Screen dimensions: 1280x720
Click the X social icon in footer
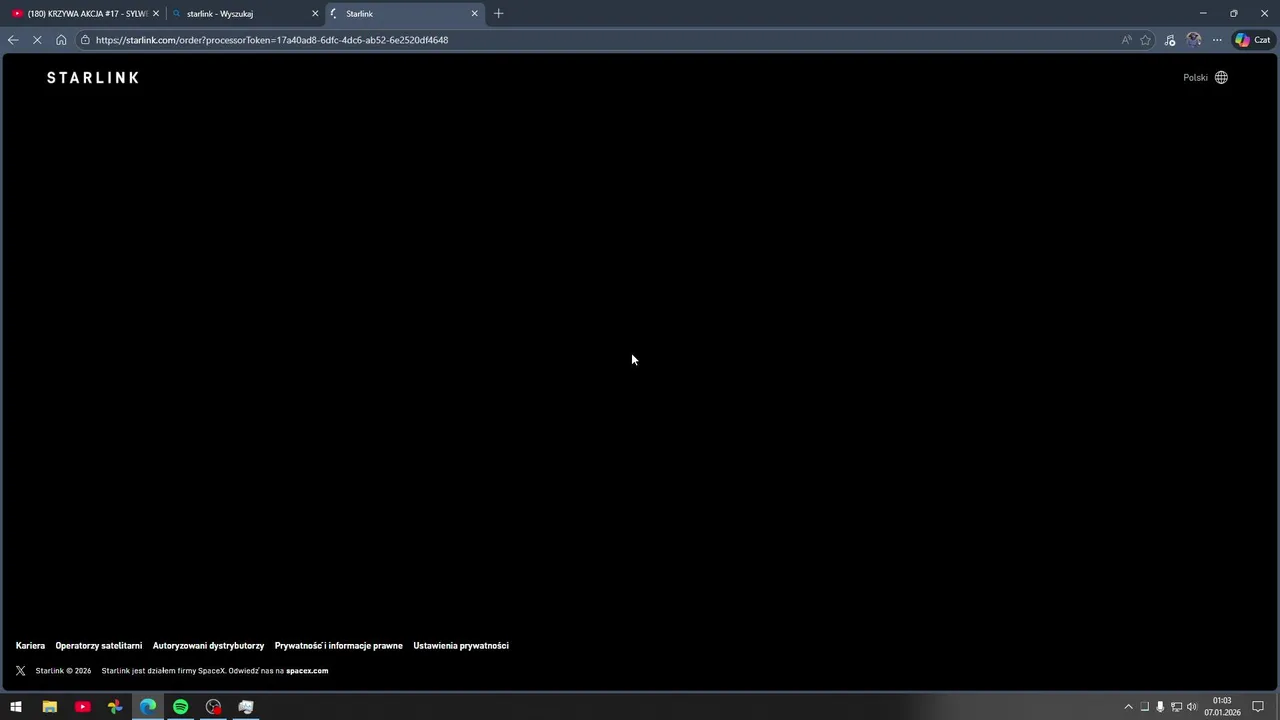[20, 671]
